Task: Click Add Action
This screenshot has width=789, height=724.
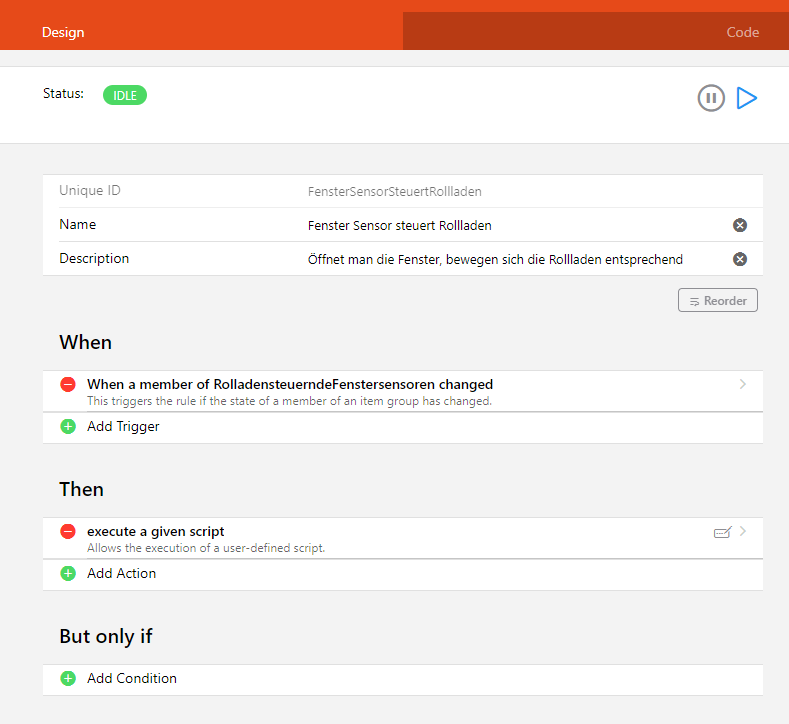Action: coord(121,574)
